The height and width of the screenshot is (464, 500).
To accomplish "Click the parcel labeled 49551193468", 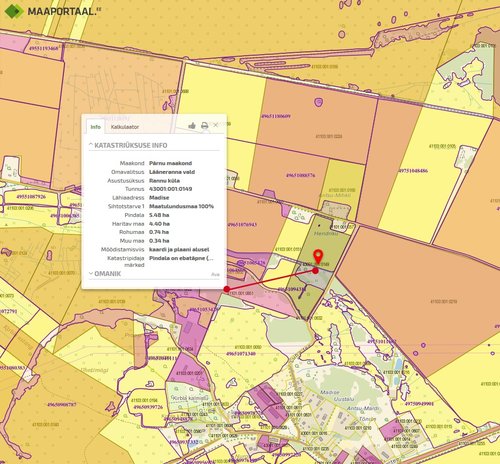I will coord(44,48).
